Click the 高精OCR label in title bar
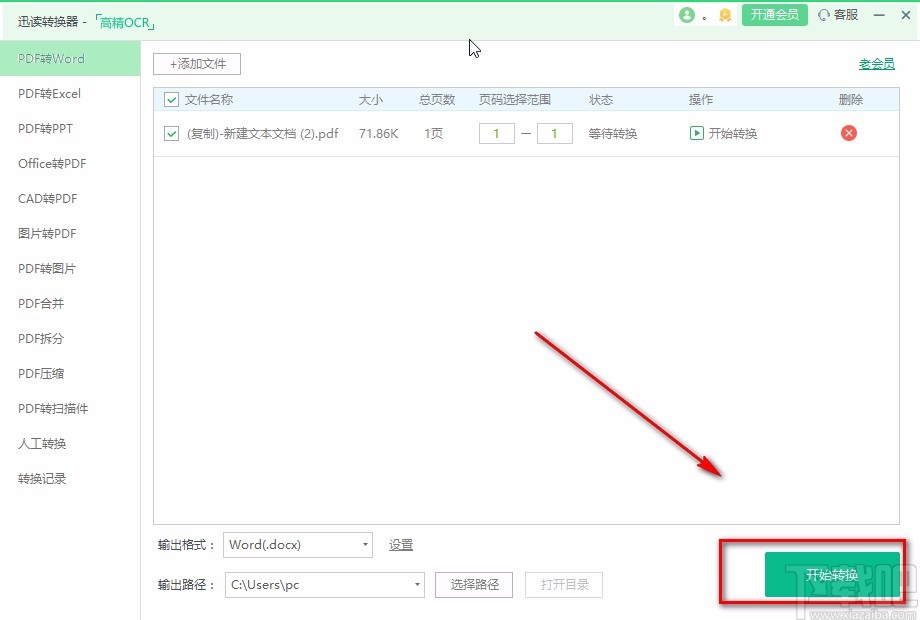The width and height of the screenshot is (920, 620). (122, 21)
